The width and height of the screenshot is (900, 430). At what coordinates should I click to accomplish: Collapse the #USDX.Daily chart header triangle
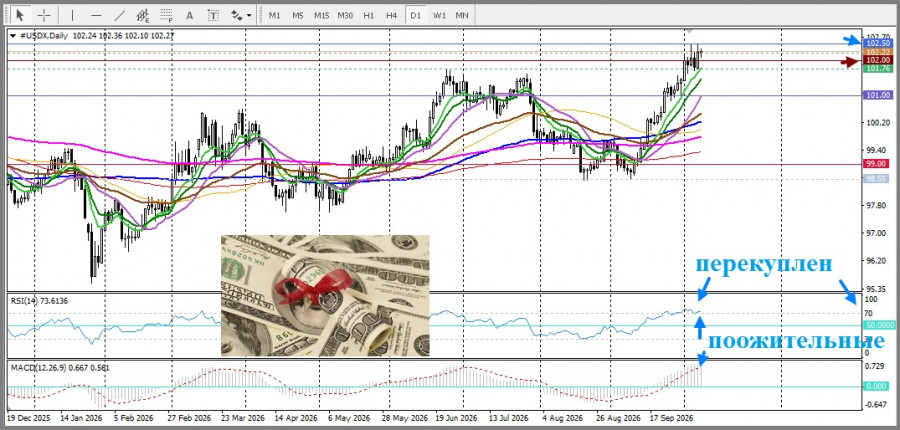(13, 36)
